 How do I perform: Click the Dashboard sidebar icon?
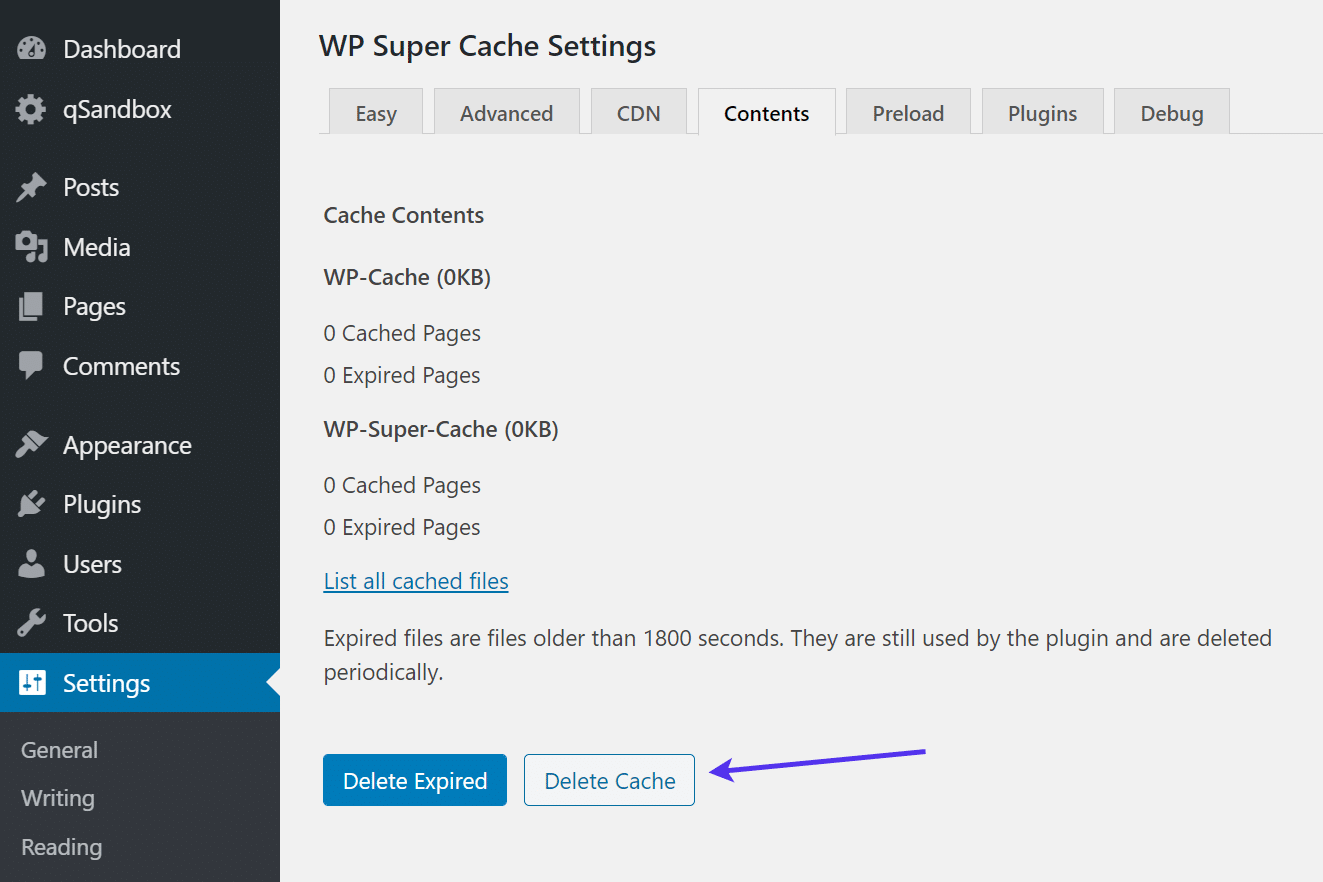coord(31,48)
